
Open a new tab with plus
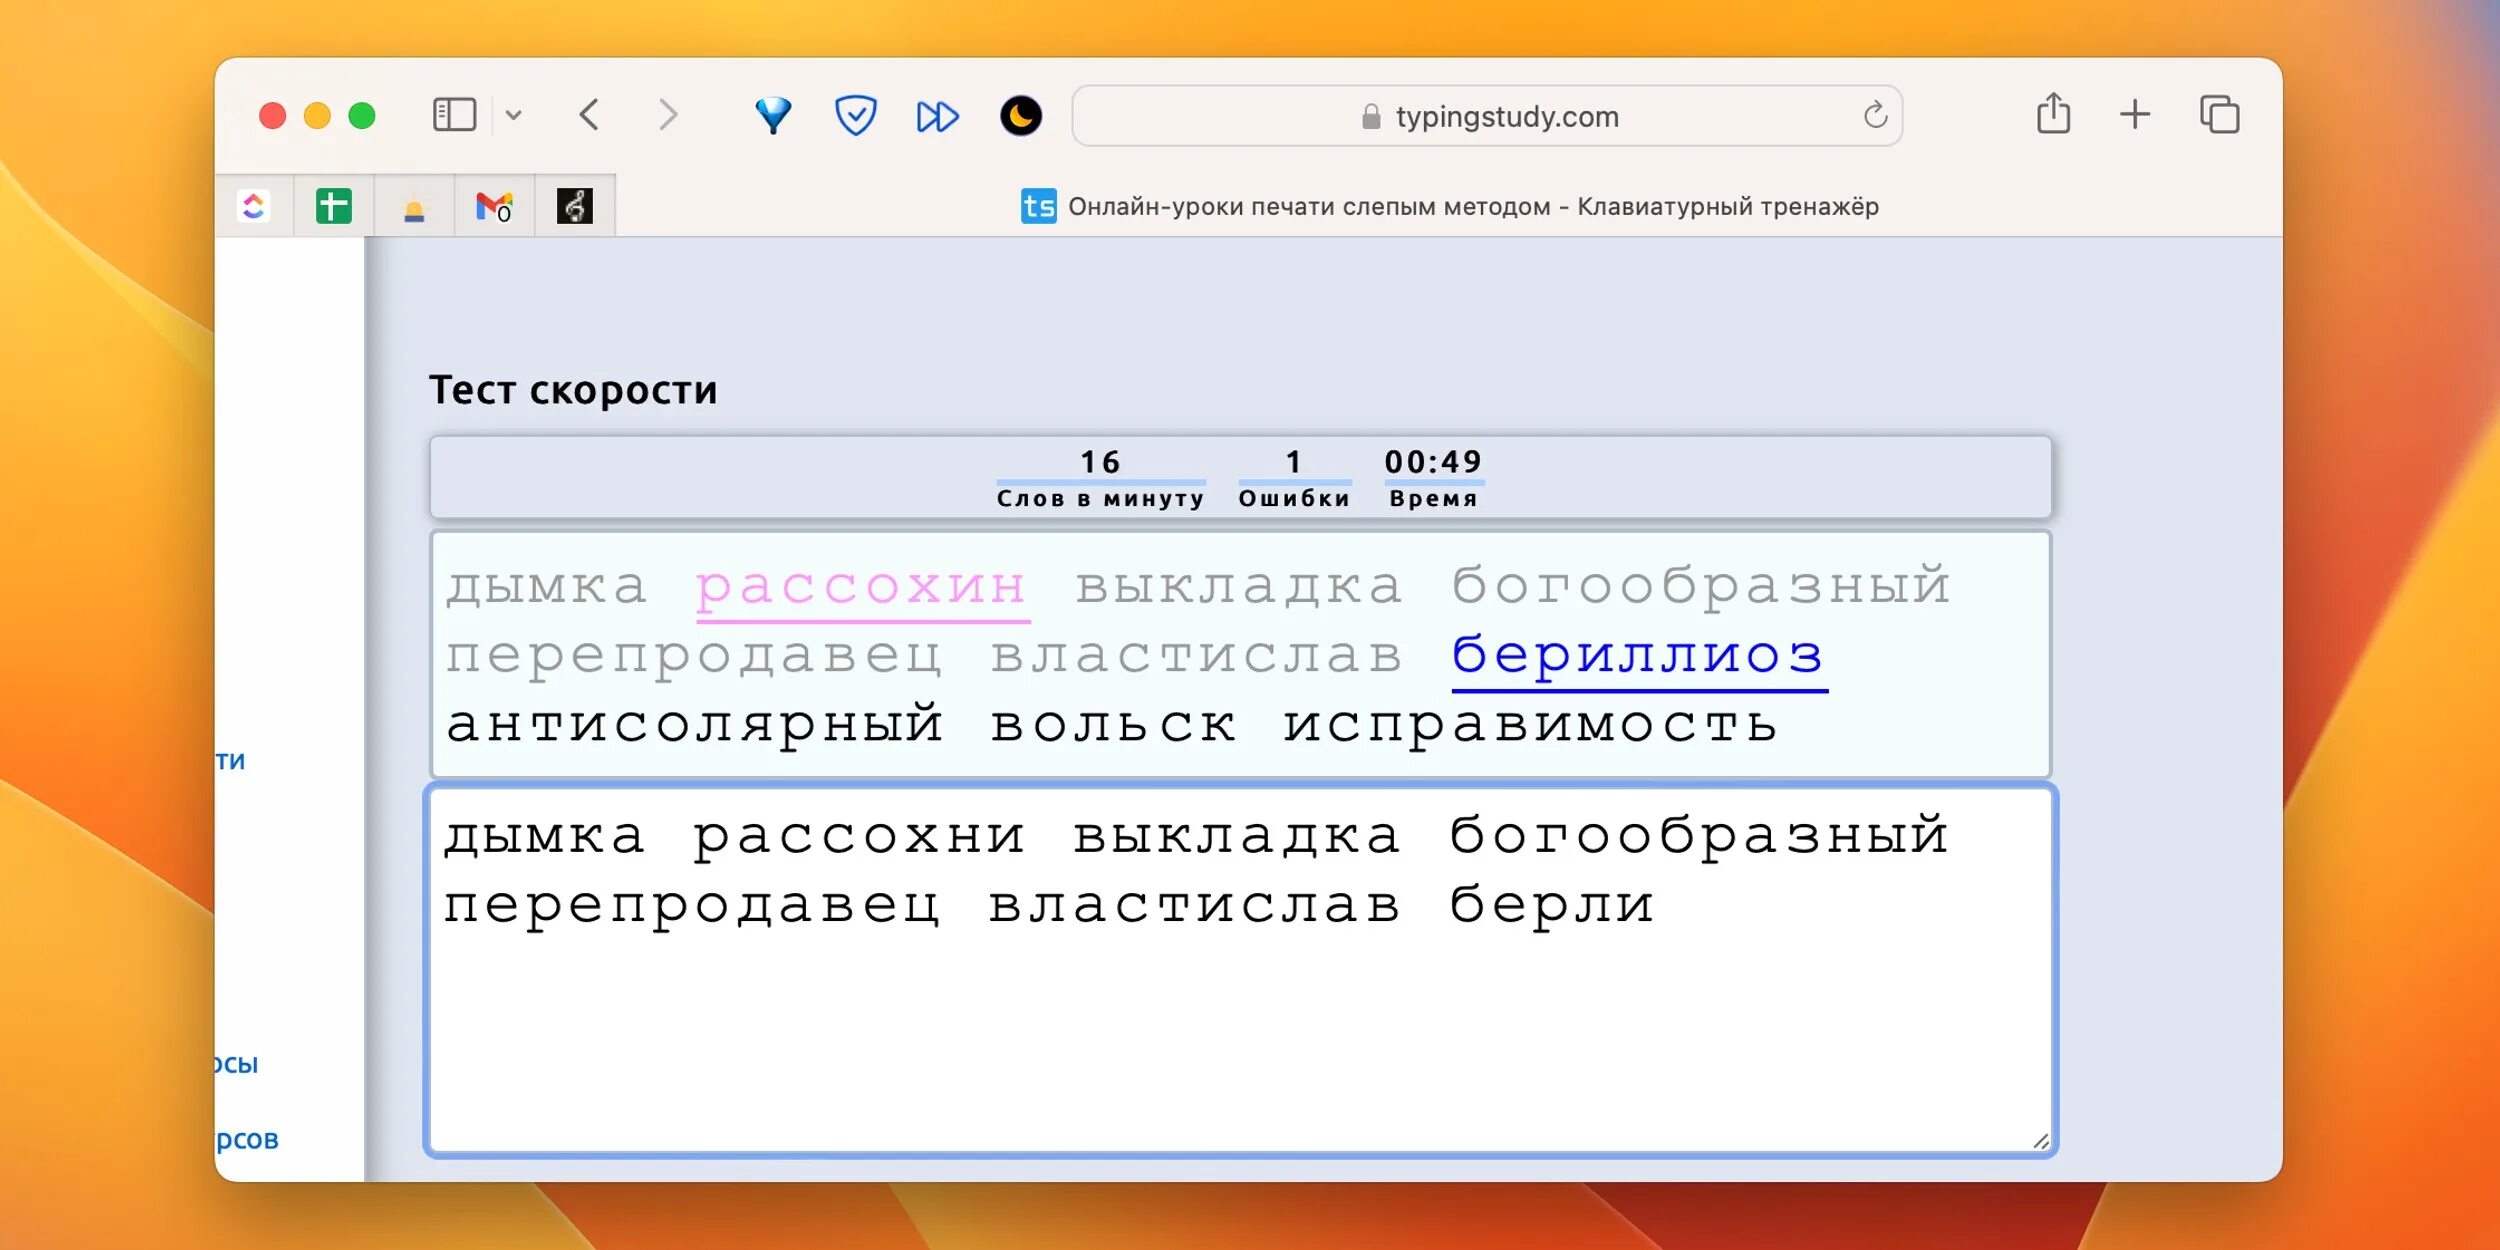pyautogui.click(x=2135, y=114)
